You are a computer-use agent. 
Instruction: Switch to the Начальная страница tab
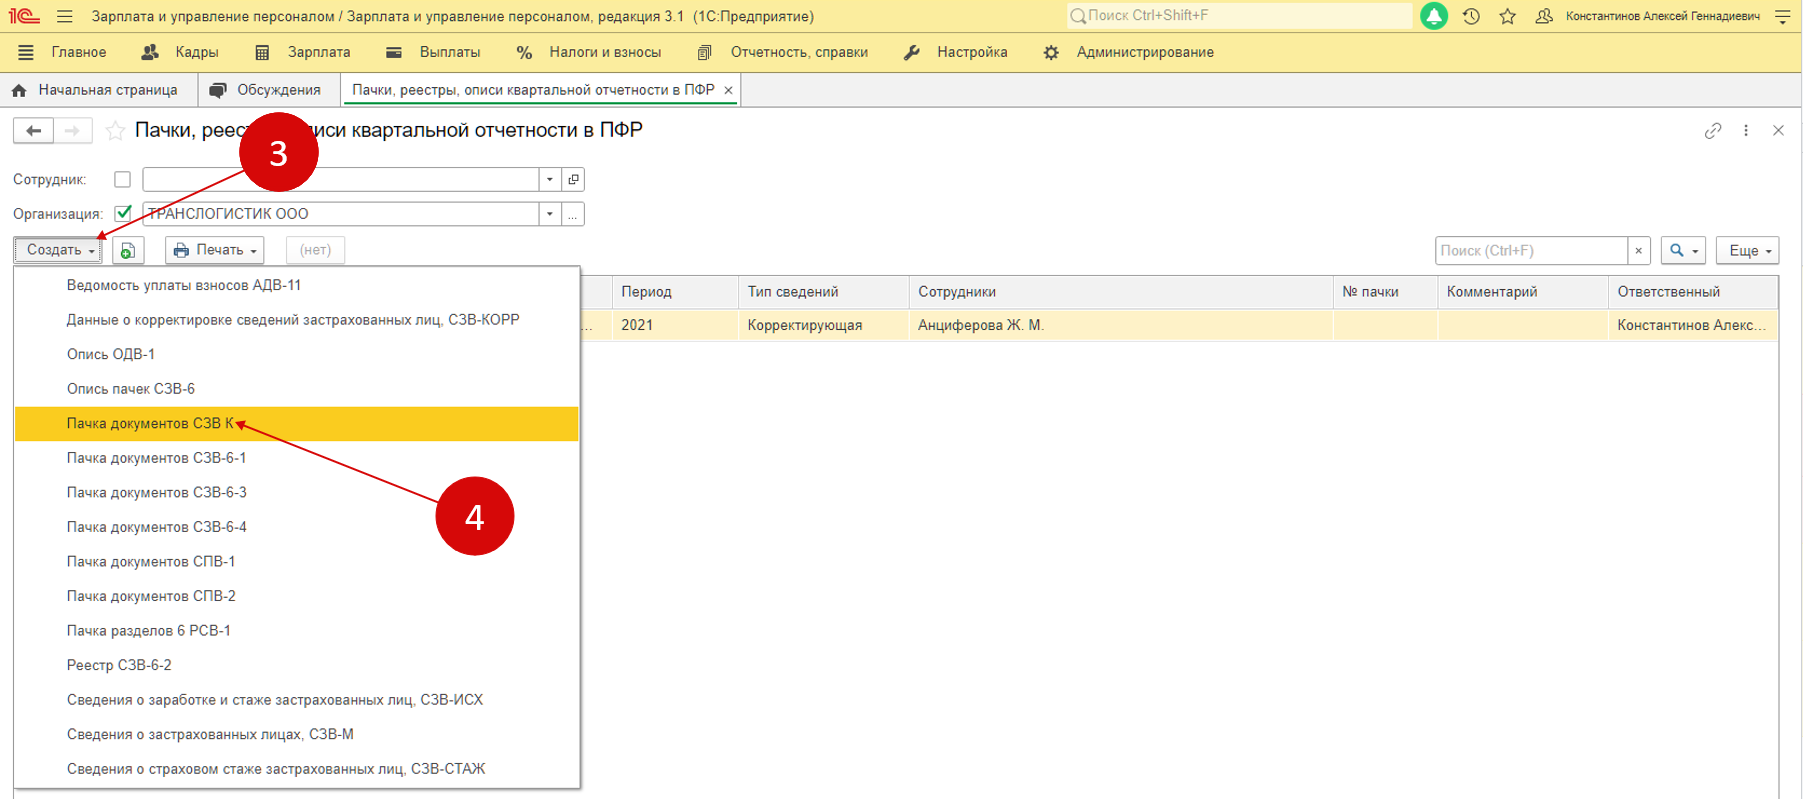point(95,90)
